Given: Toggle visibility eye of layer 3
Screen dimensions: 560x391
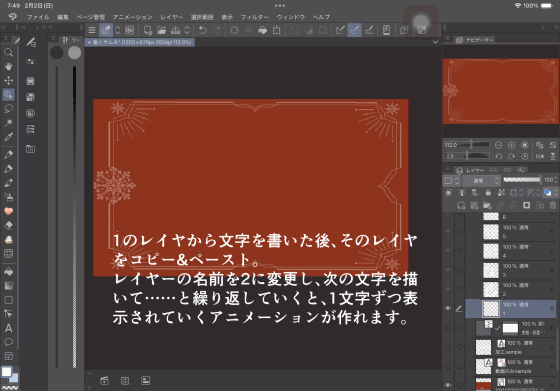Looking at the screenshot, I should 448,270.
